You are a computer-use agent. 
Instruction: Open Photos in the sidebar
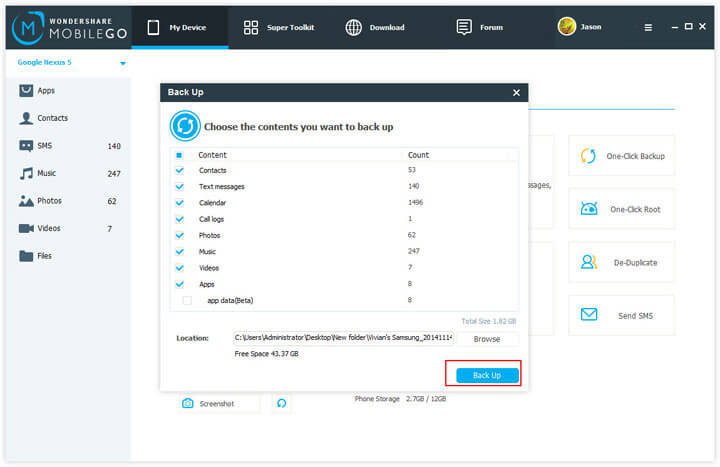(x=69, y=201)
